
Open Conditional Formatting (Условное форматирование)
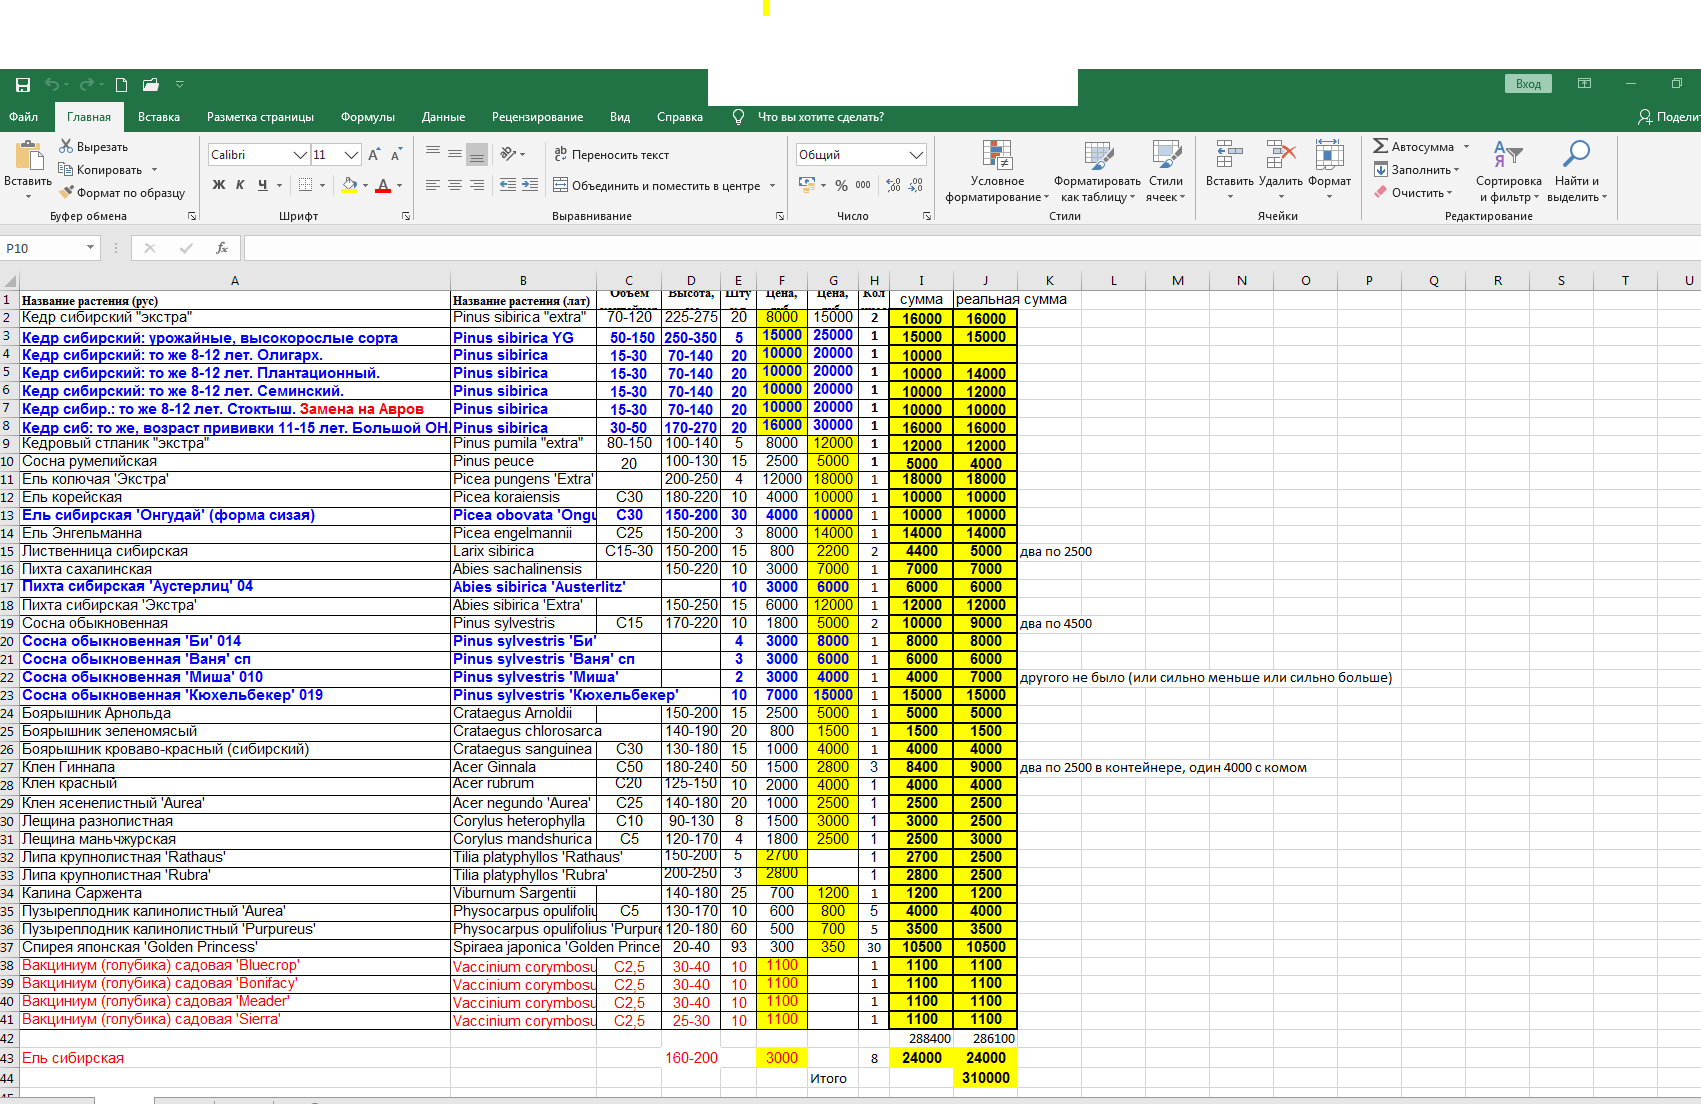pos(997,171)
